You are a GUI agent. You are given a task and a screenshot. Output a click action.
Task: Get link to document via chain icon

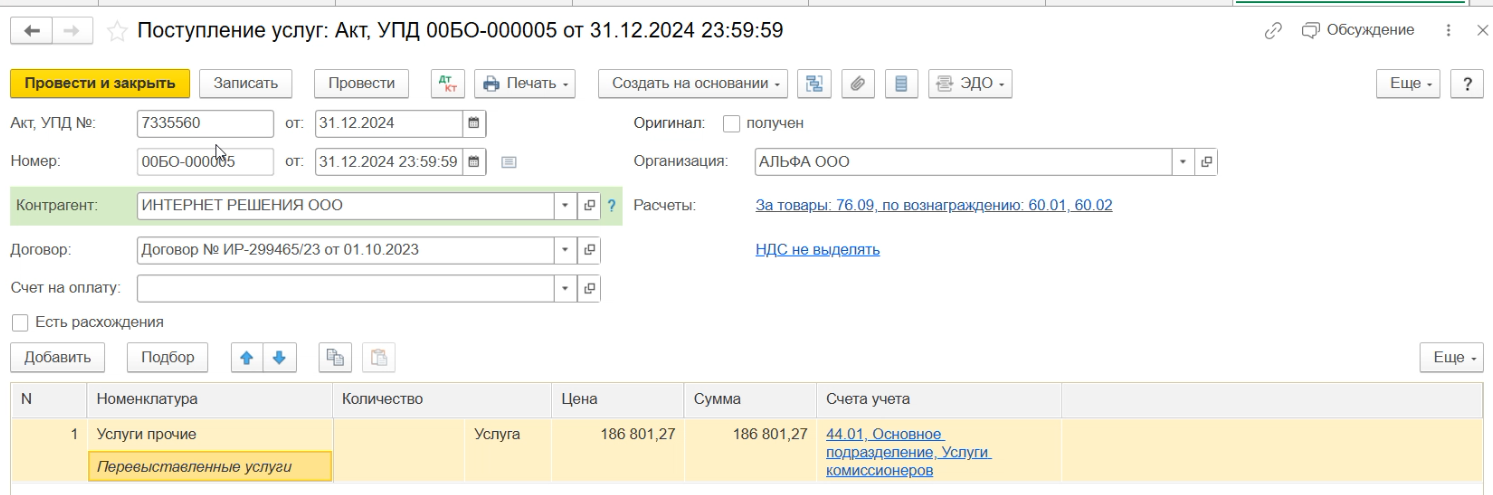(1273, 31)
